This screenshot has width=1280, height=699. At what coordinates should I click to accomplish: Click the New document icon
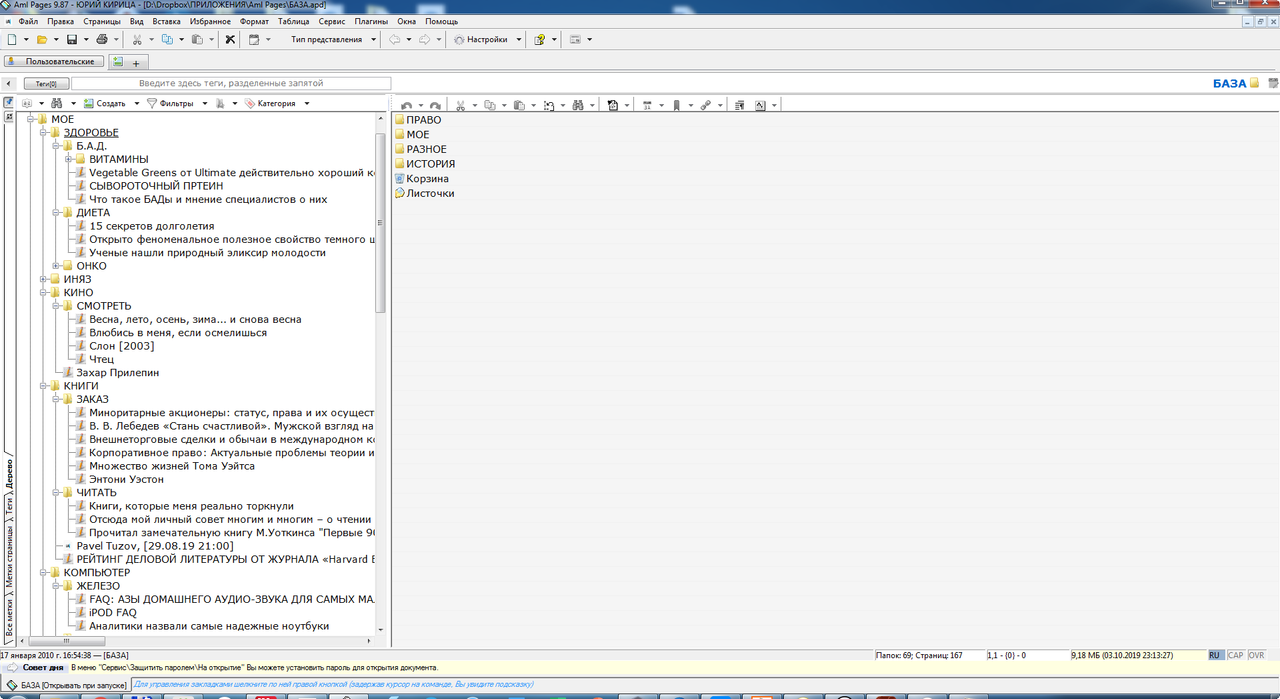[11, 39]
